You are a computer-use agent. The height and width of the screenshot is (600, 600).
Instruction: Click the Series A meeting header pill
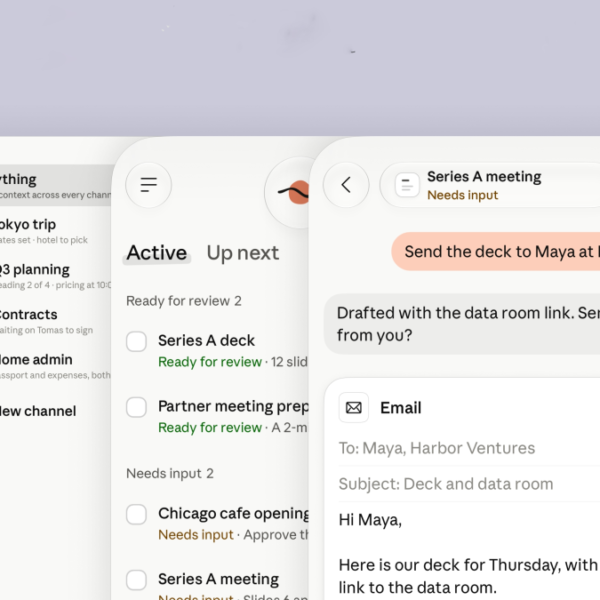tap(490, 185)
